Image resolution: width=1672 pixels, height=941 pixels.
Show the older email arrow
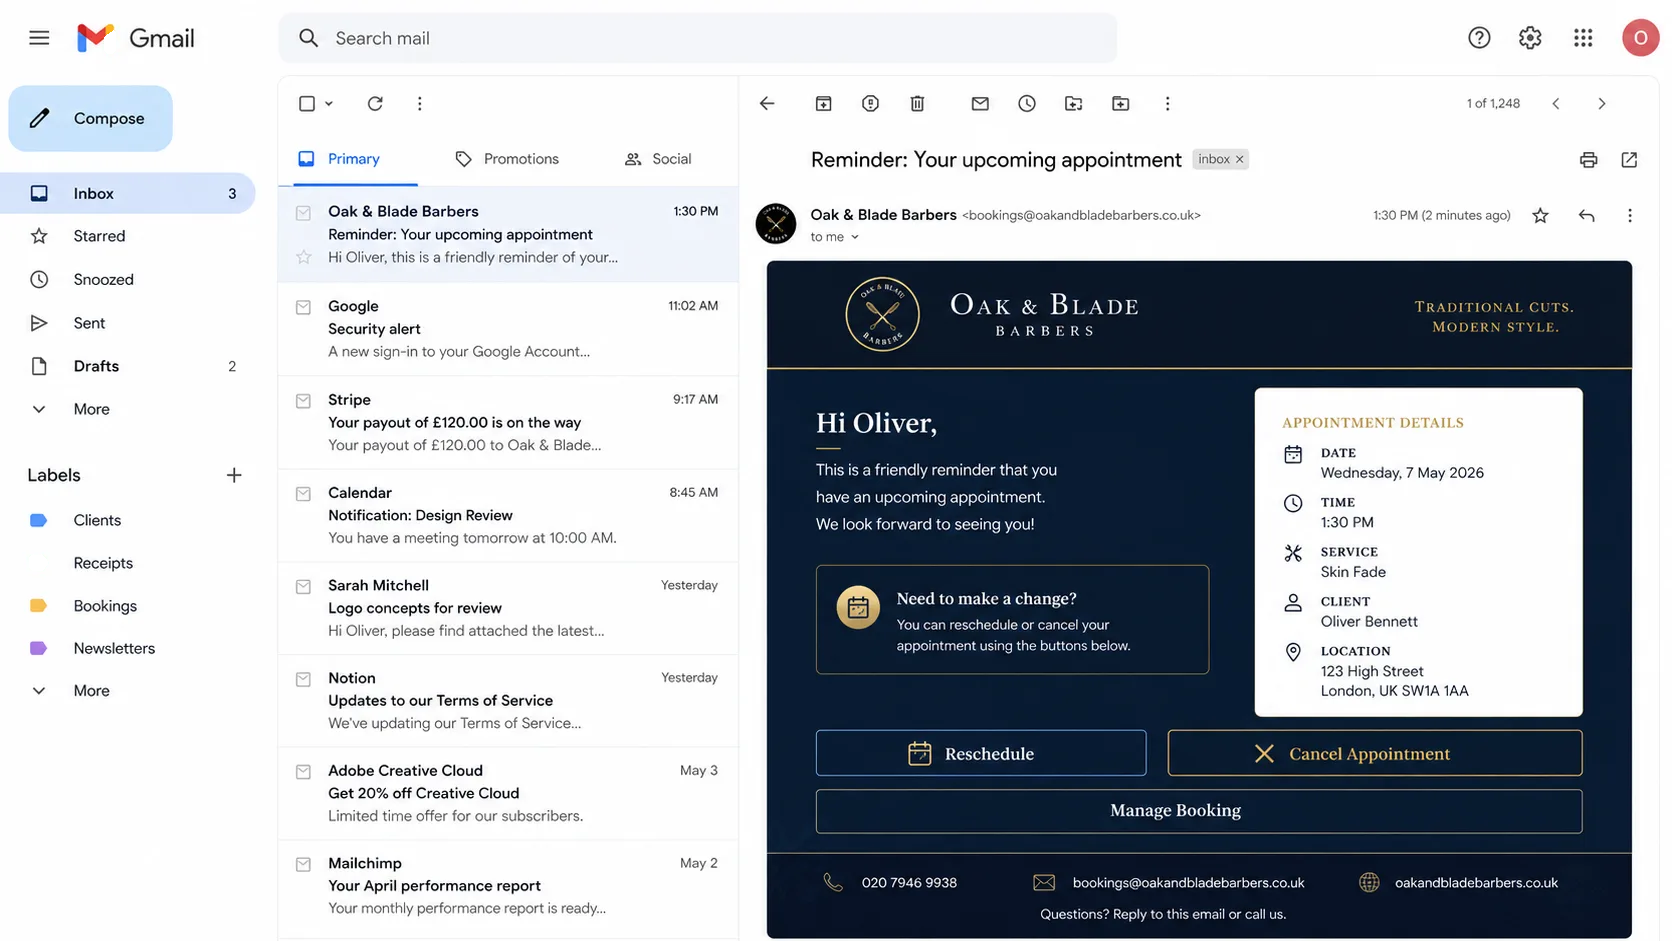pos(1602,103)
